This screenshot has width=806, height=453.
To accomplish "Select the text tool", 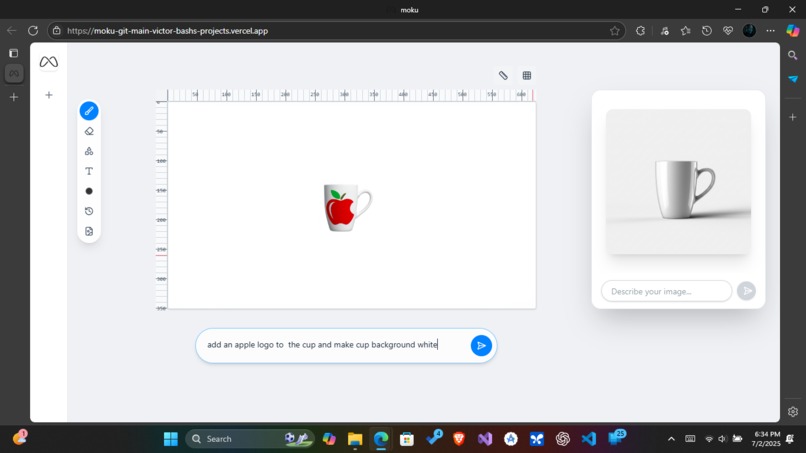I will point(89,171).
